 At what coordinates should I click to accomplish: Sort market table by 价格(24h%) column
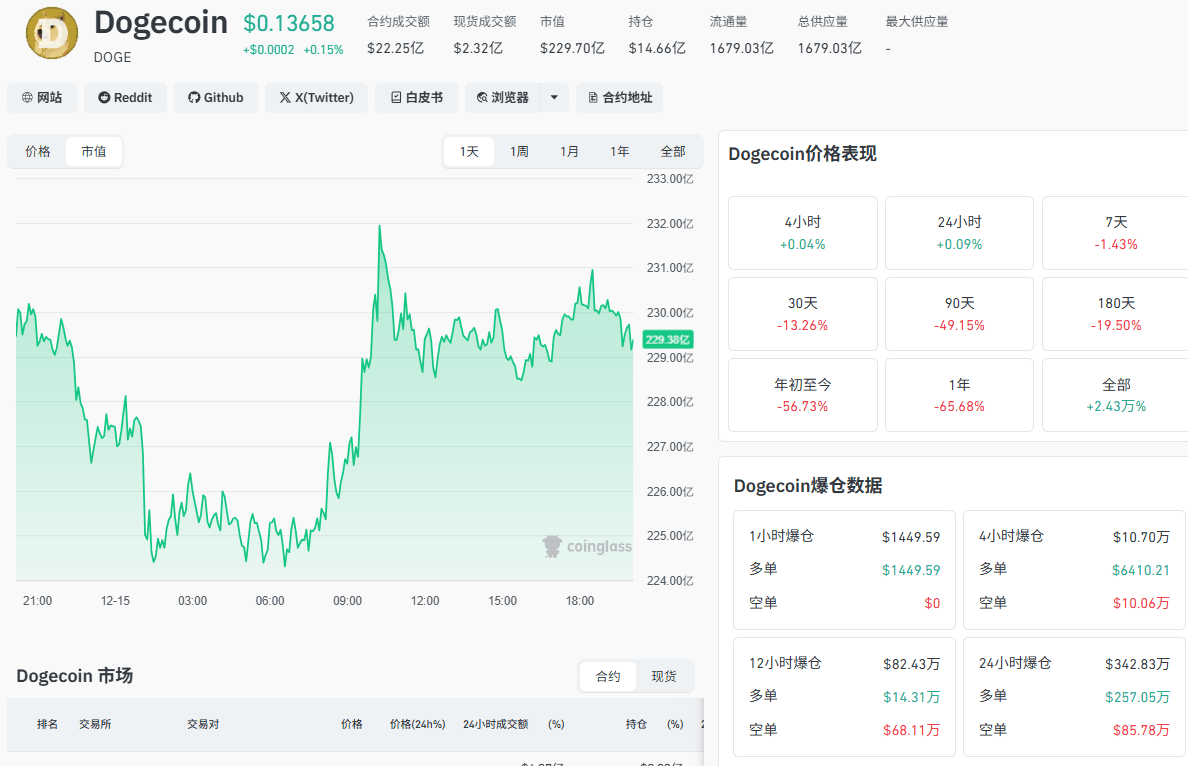point(417,724)
